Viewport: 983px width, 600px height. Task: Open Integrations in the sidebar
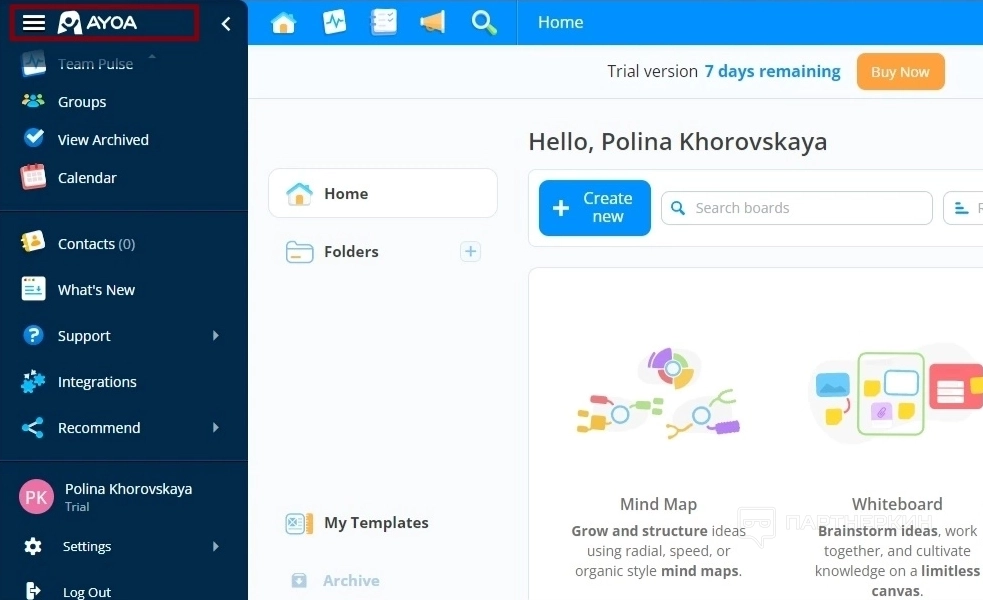(97, 382)
